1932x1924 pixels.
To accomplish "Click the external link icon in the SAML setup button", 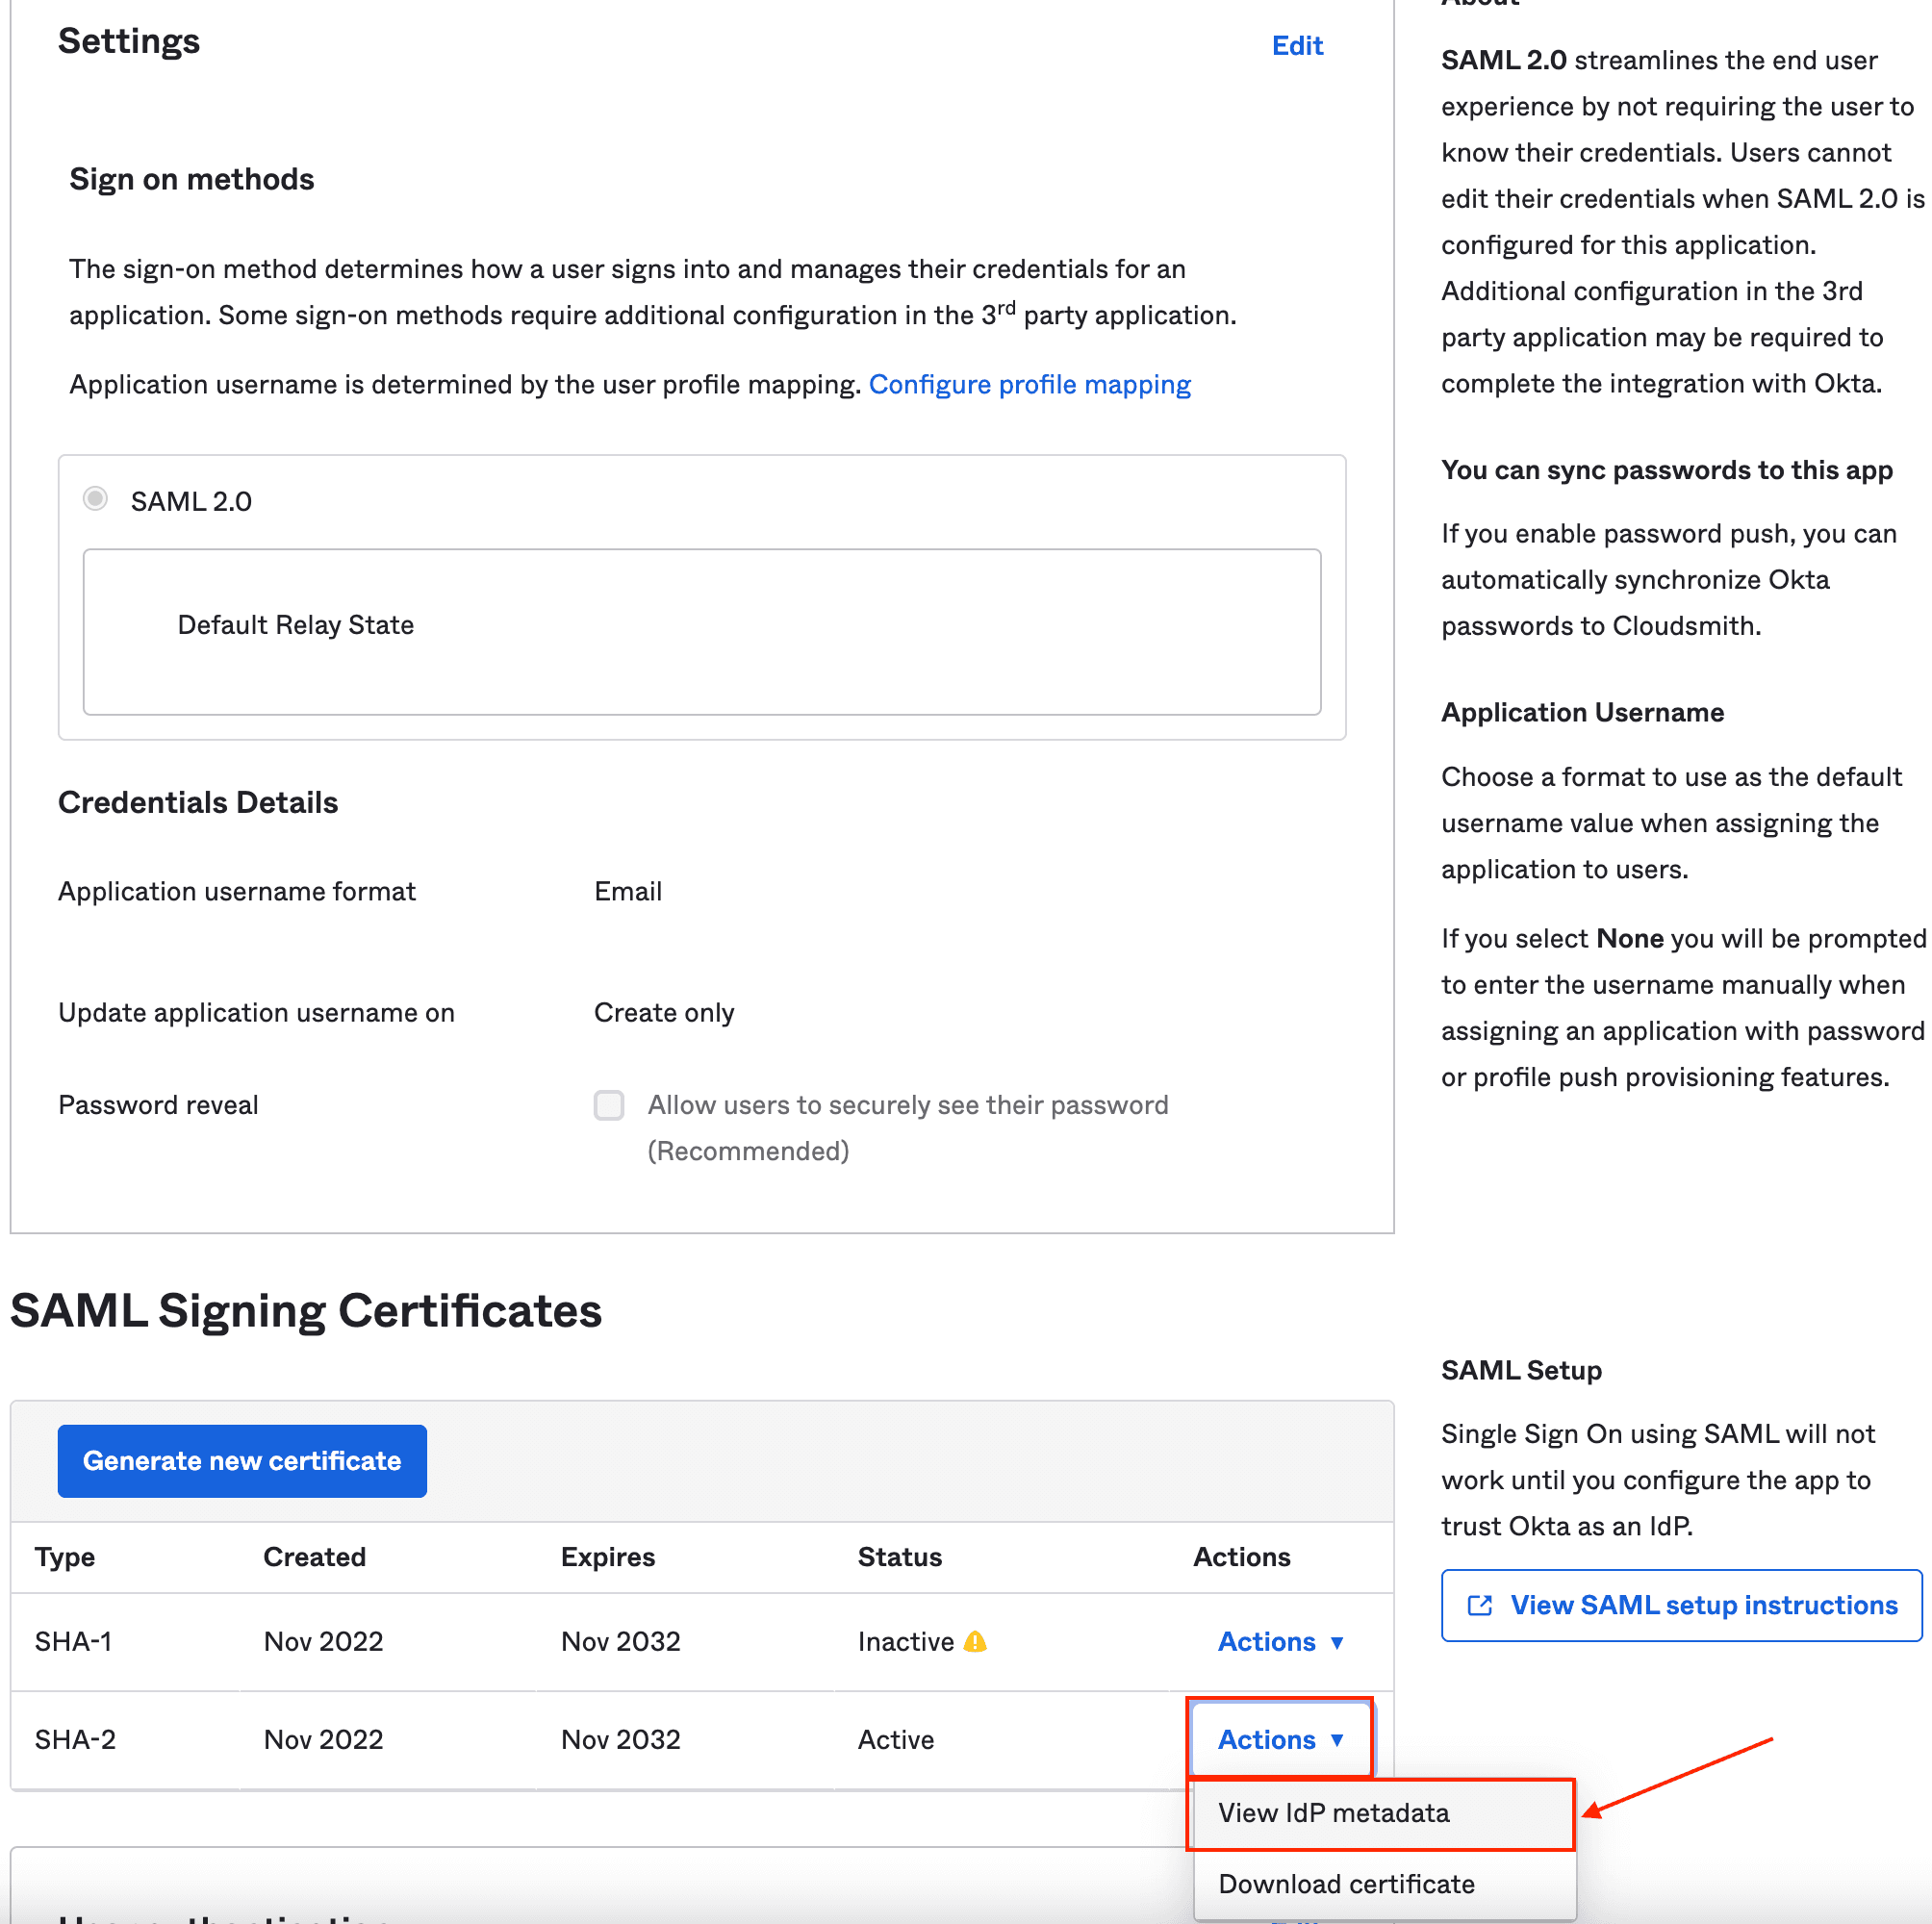I will pos(1480,1606).
